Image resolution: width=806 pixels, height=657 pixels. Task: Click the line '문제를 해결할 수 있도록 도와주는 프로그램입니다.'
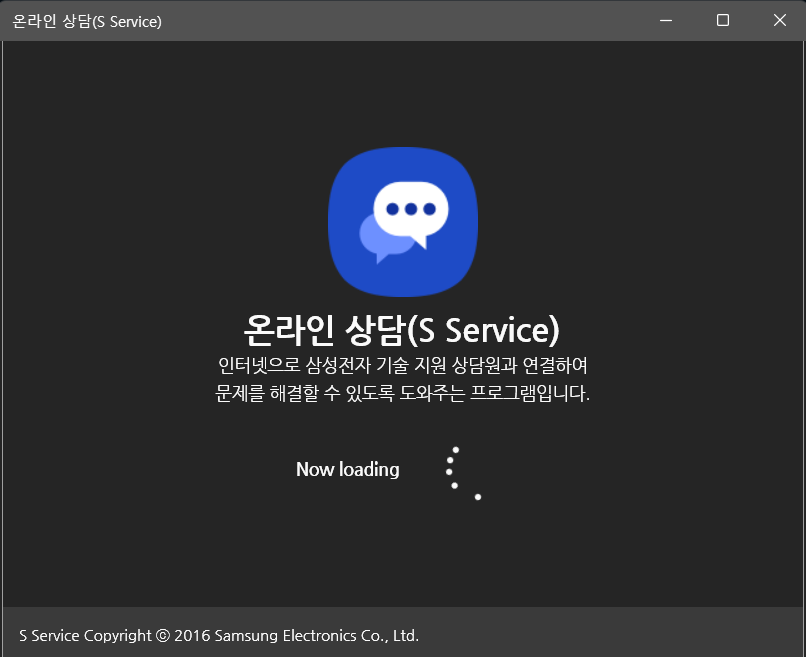tap(402, 393)
